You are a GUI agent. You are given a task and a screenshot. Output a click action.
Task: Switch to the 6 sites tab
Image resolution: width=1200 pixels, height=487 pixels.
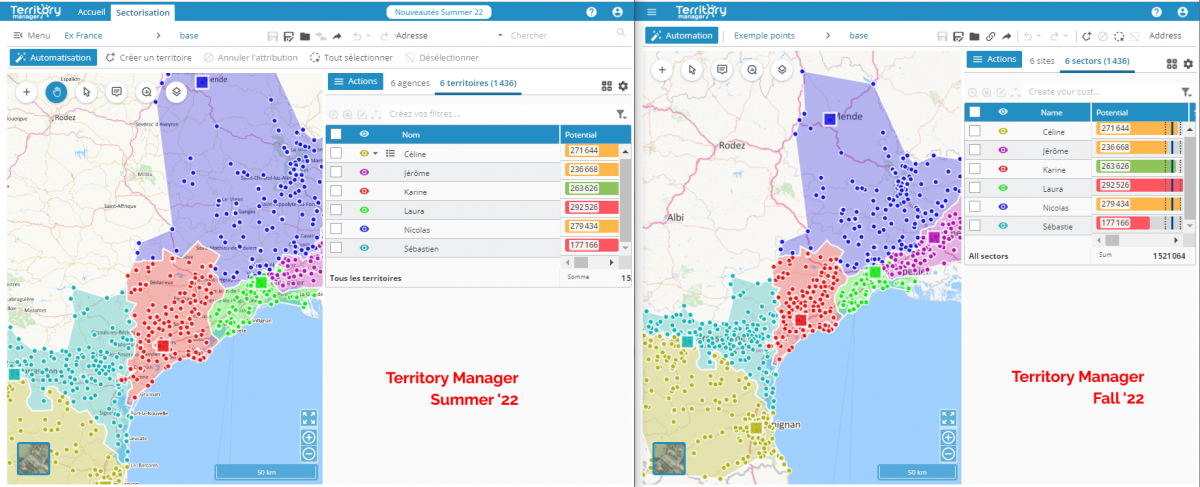[1042, 61]
